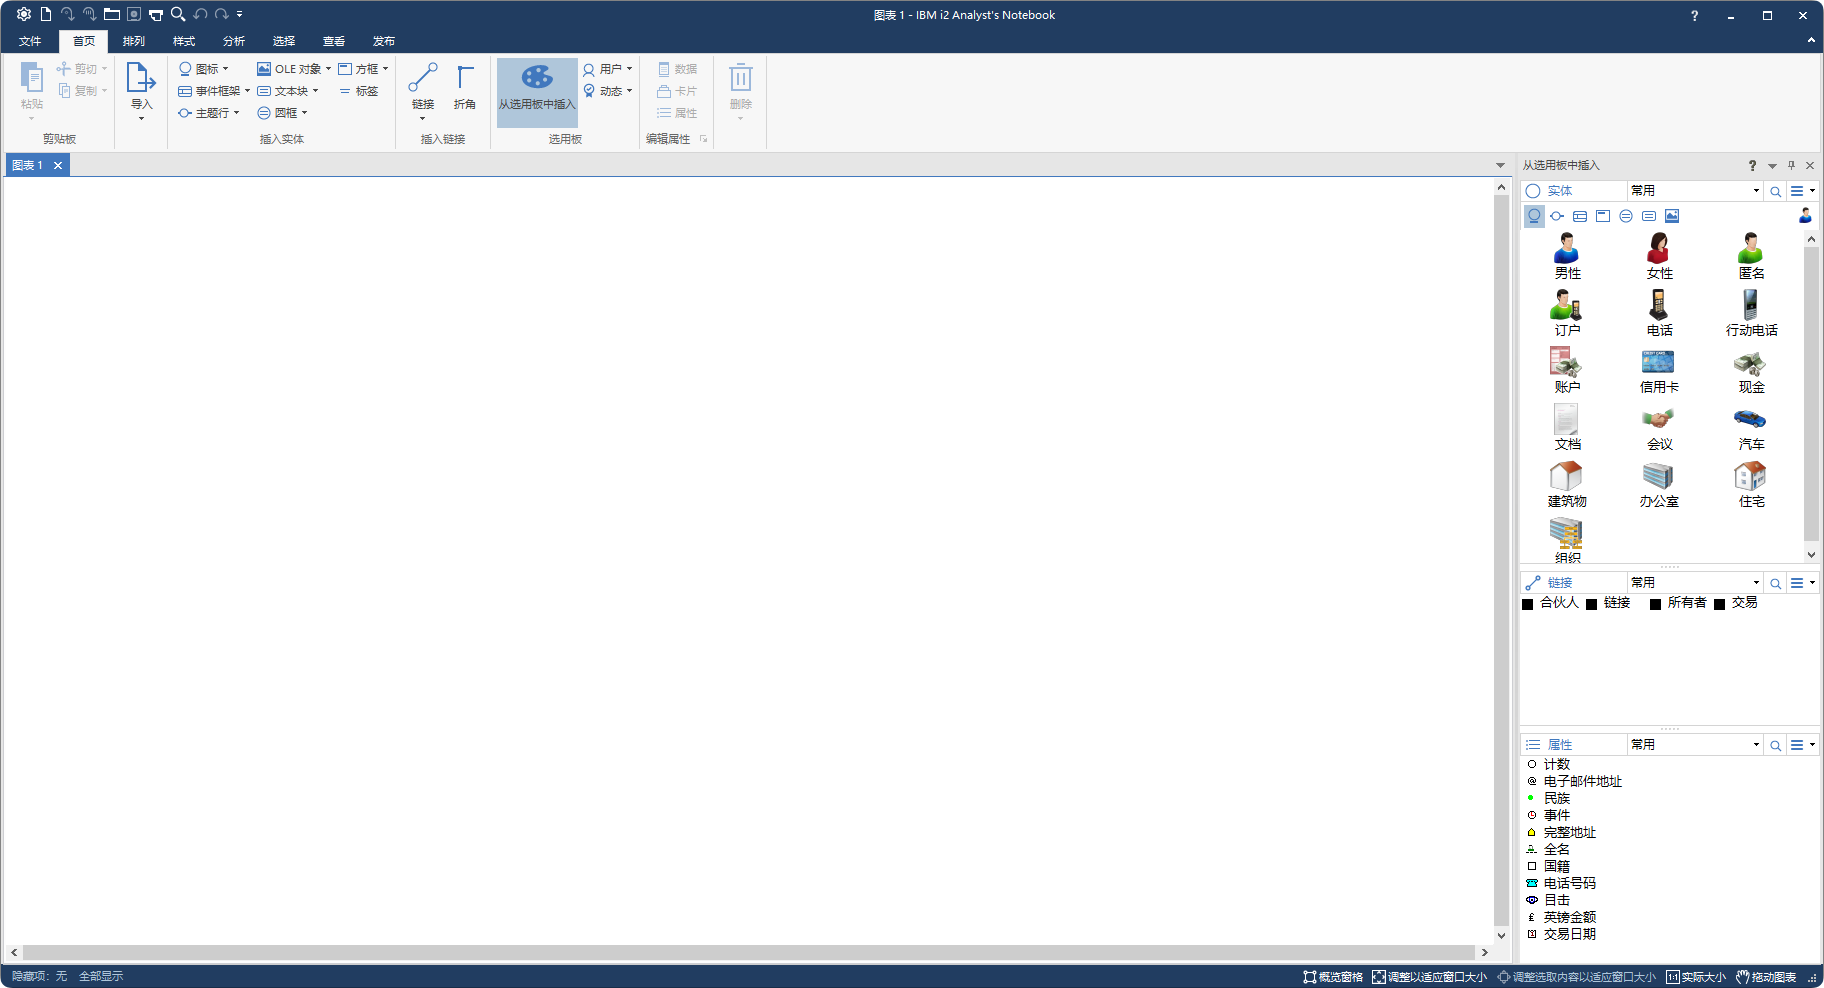This screenshot has width=1824, height=988.
Task: Click the black swatch beside 合伙人 link type
Action: click(x=1527, y=604)
